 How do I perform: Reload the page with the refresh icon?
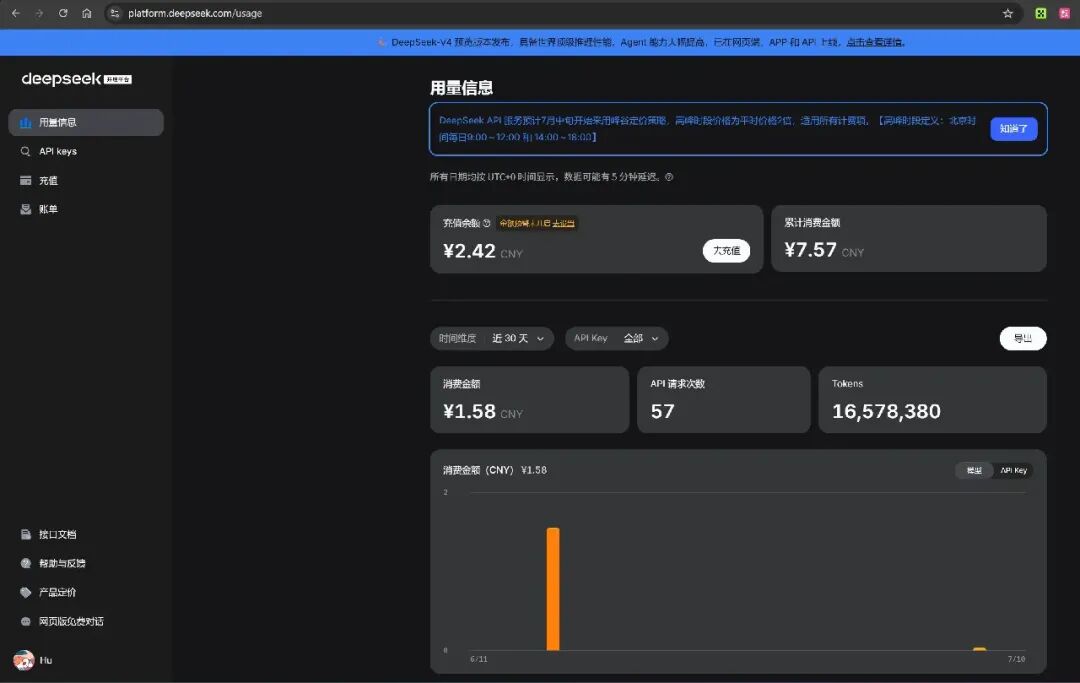click(63, 13)
